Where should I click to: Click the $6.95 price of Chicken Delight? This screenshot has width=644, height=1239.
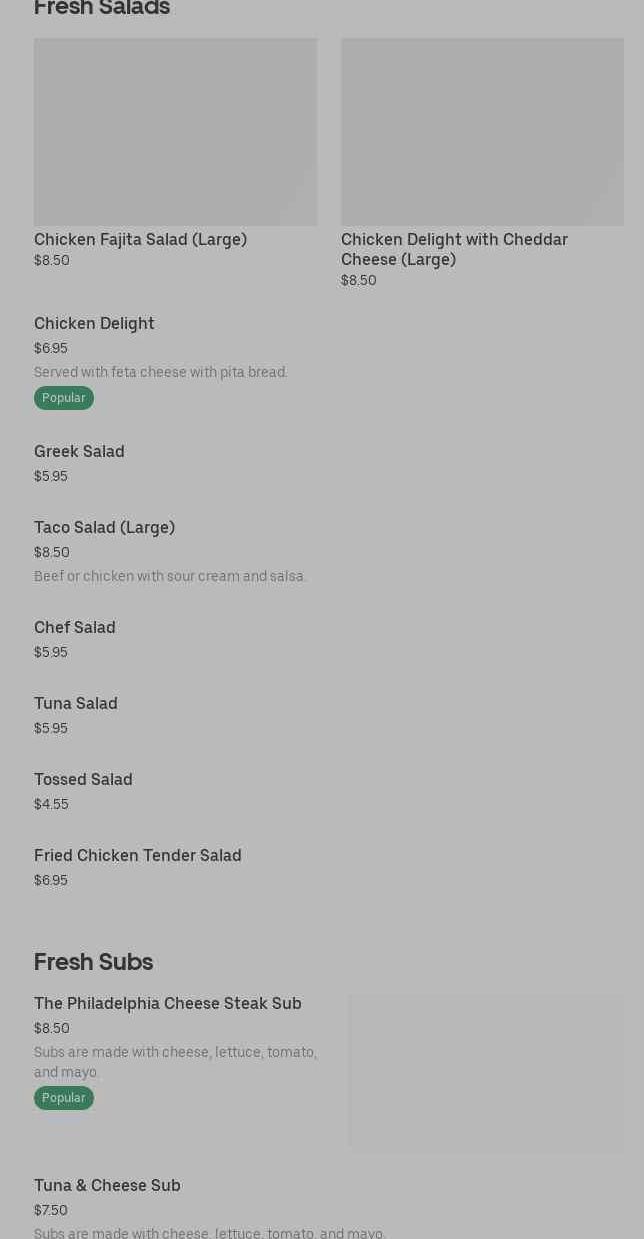[51, 348]
